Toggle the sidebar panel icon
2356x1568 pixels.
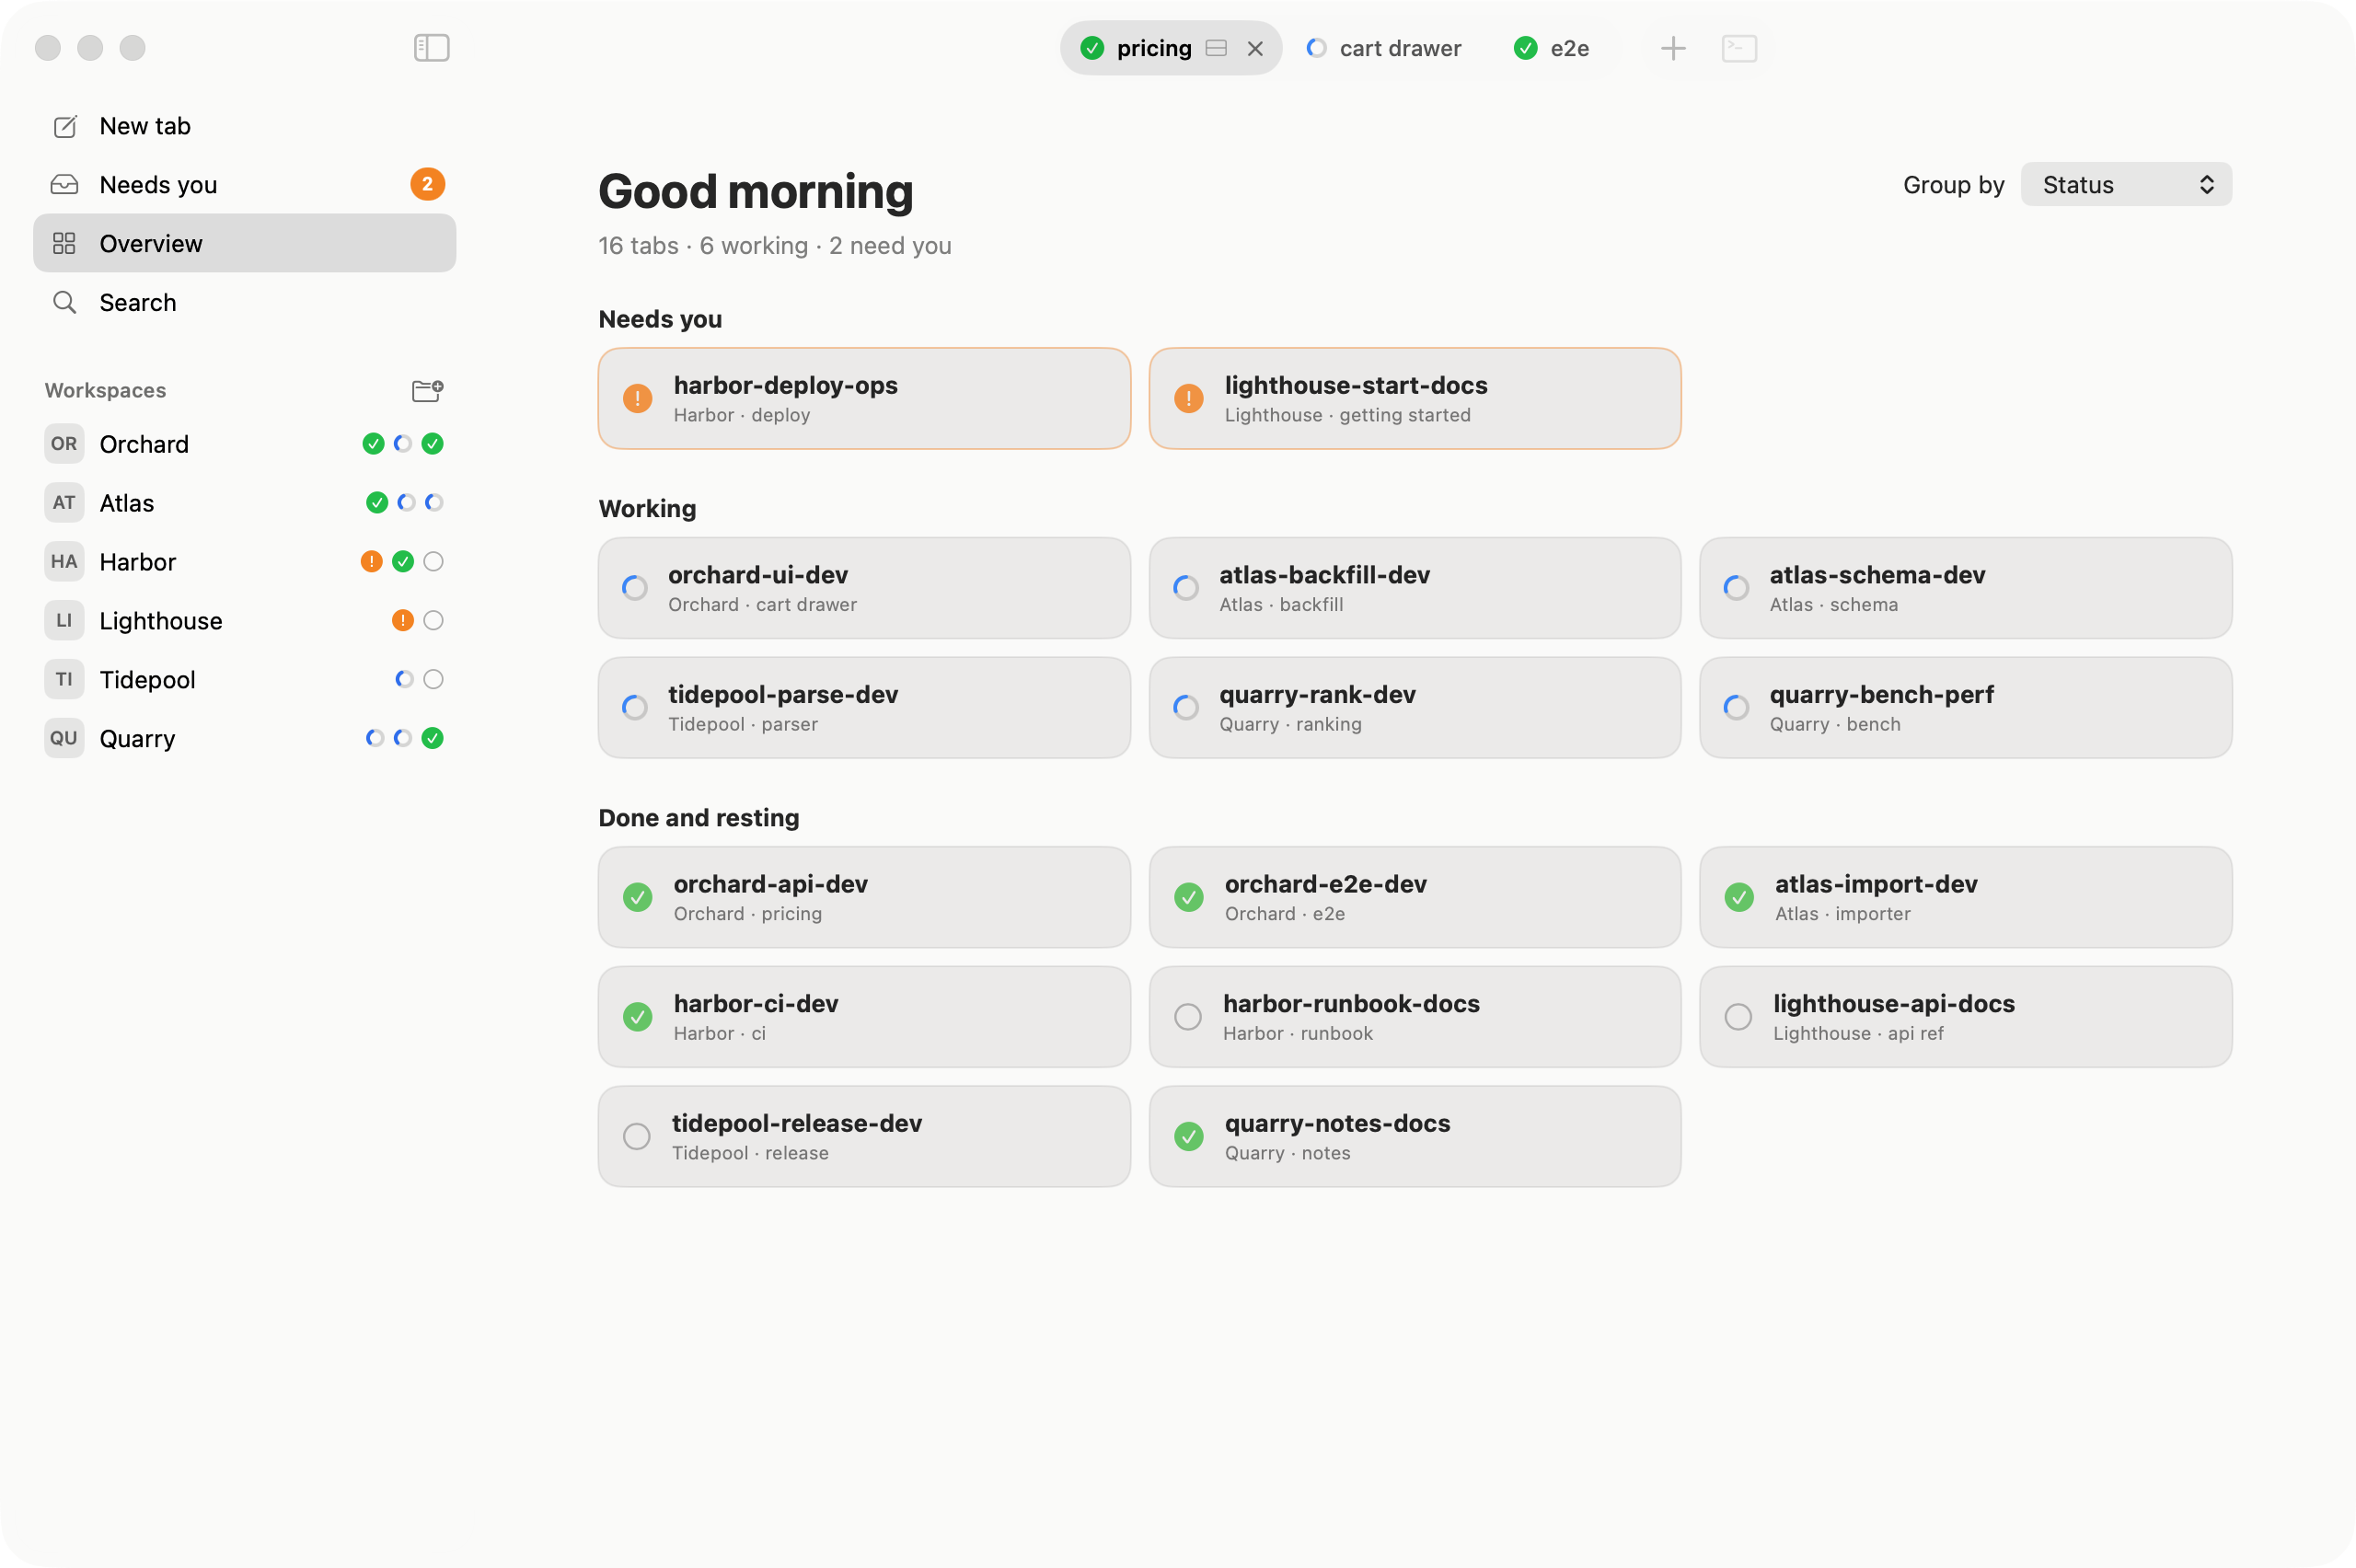(x=431, y=48)
